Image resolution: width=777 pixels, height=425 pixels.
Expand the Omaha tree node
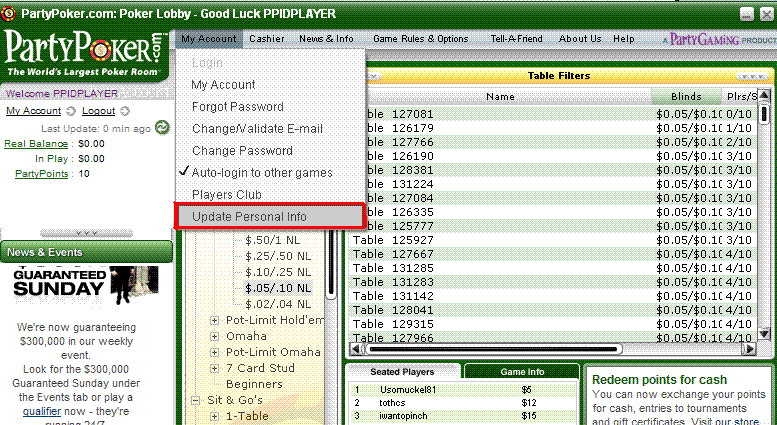pyautogui.click(x=215, y=336)
